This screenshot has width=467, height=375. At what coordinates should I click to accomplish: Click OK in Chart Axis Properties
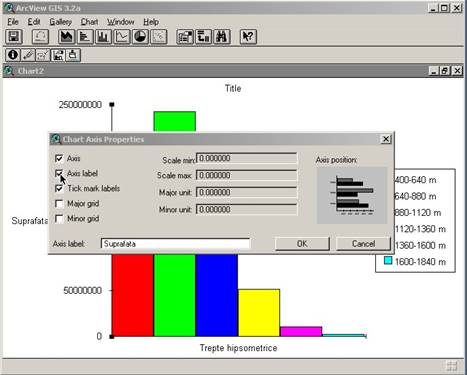point(302,244)
